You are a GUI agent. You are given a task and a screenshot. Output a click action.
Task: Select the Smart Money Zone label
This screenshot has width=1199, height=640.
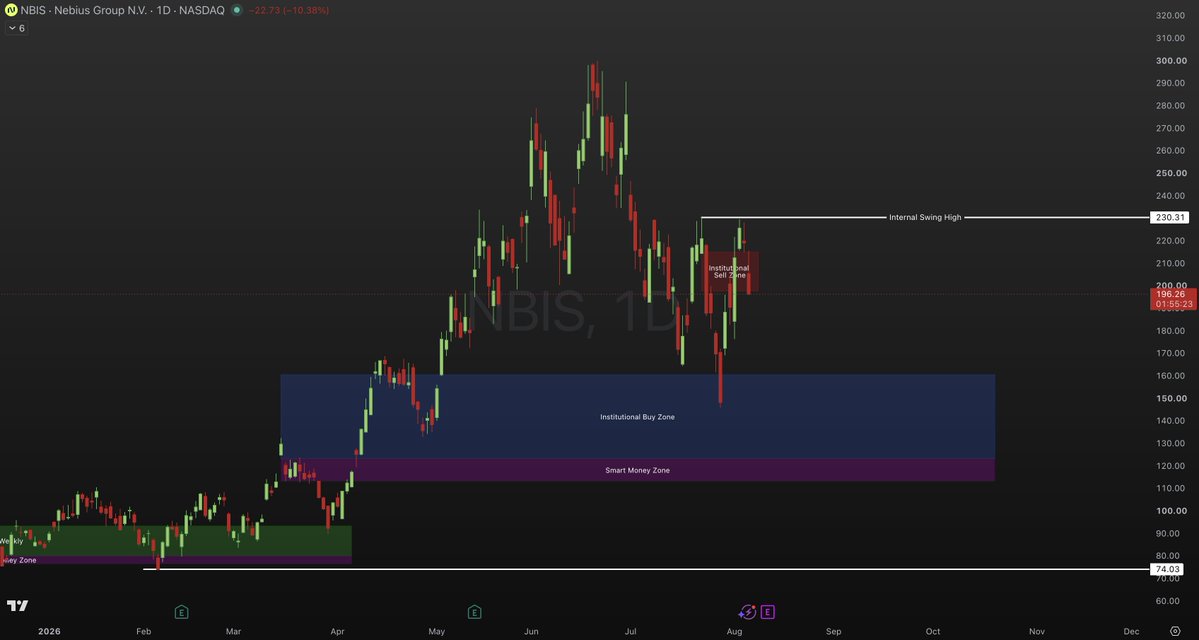point(637,470)
